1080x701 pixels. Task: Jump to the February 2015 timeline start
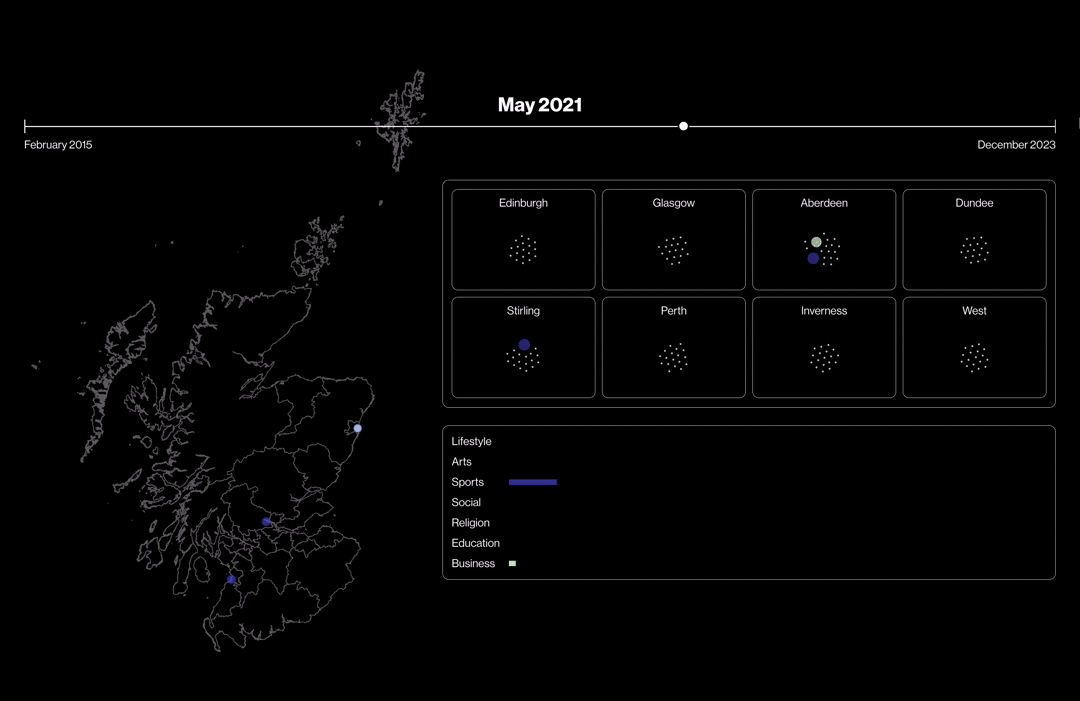point(26,126)
